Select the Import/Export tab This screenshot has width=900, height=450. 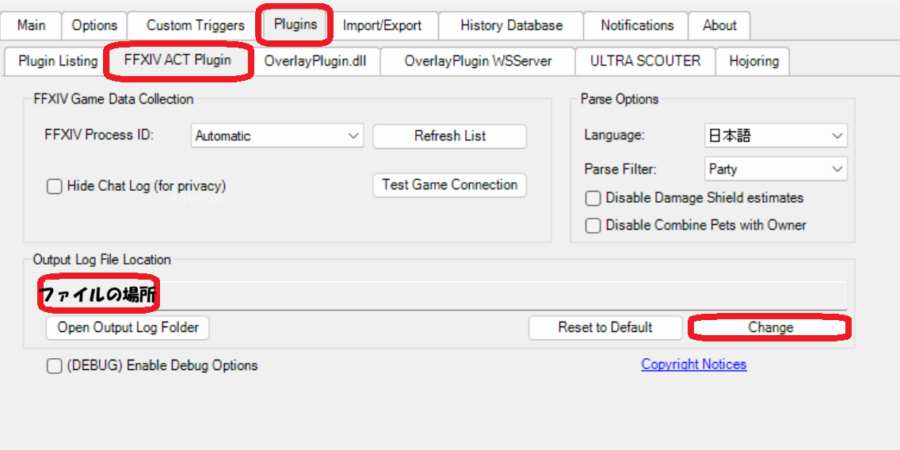(382, 25)
